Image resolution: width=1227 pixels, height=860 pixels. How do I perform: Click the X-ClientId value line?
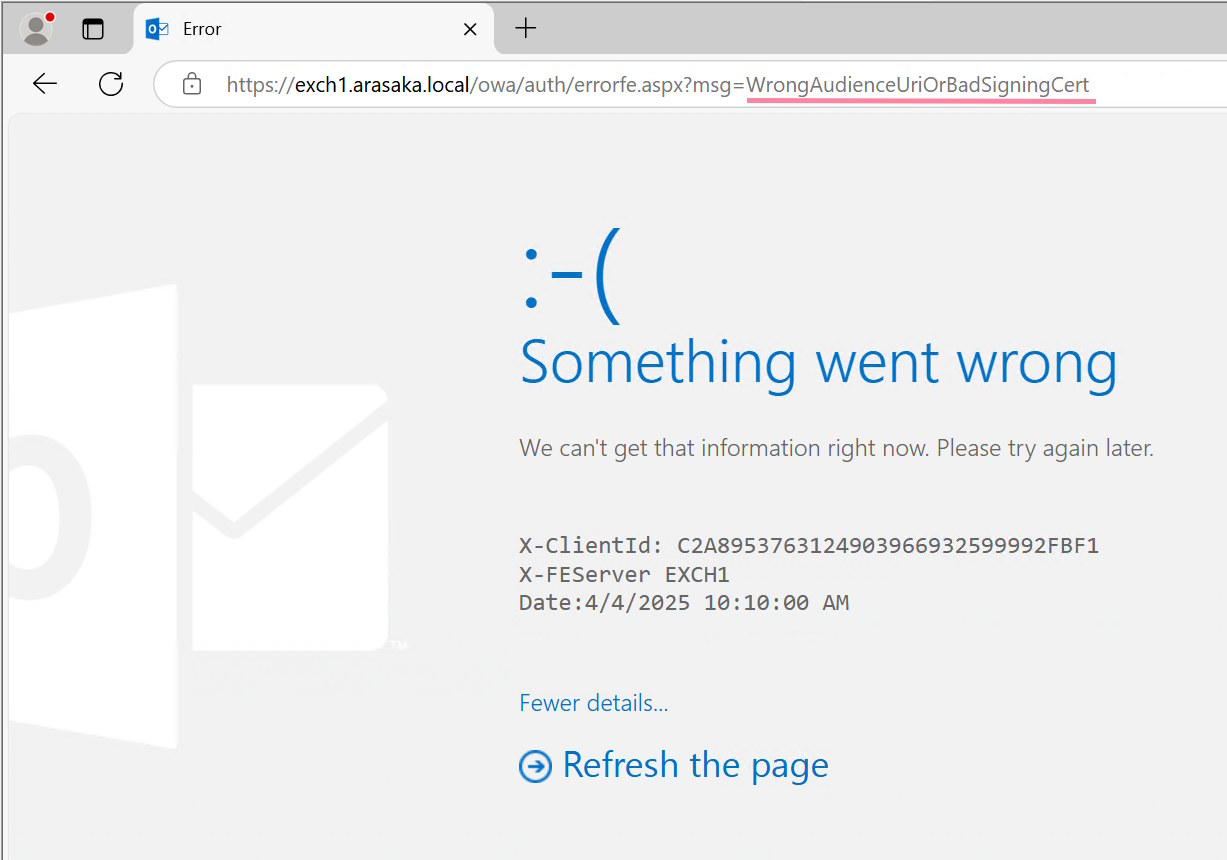pos(808,546)
